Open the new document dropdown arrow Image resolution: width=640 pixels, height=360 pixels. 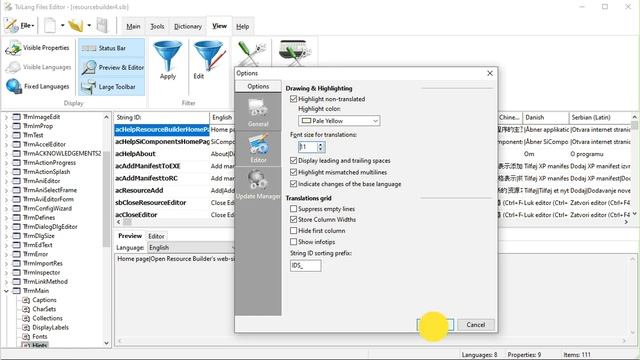pyautogui.click(x=62, y=25)
